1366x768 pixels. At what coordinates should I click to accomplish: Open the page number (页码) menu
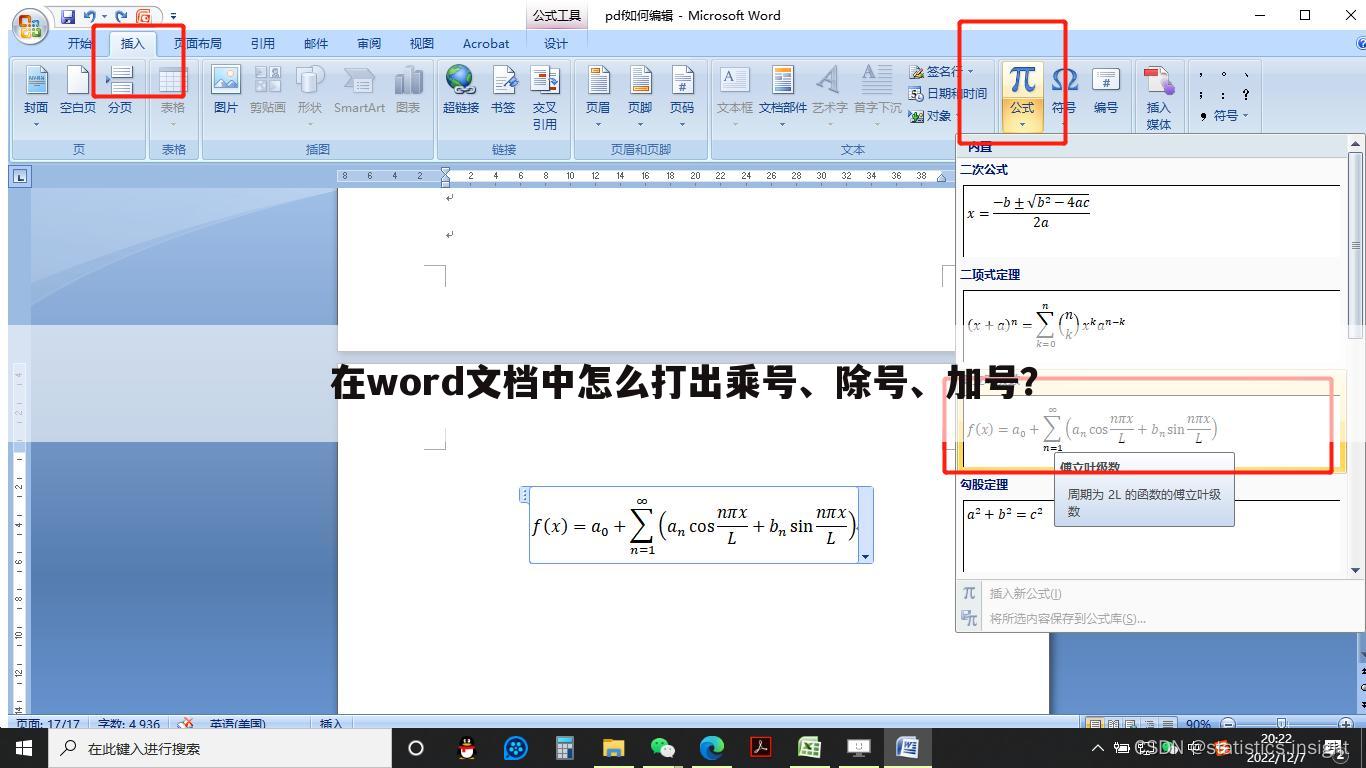[x=682, y=96]
